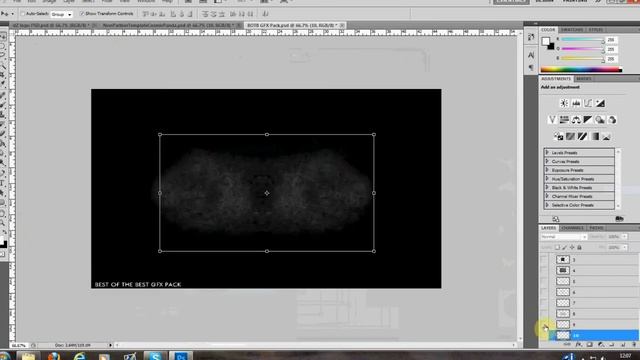
Task: Add an Exposure adjustment
Action: (x=600, y=104)
